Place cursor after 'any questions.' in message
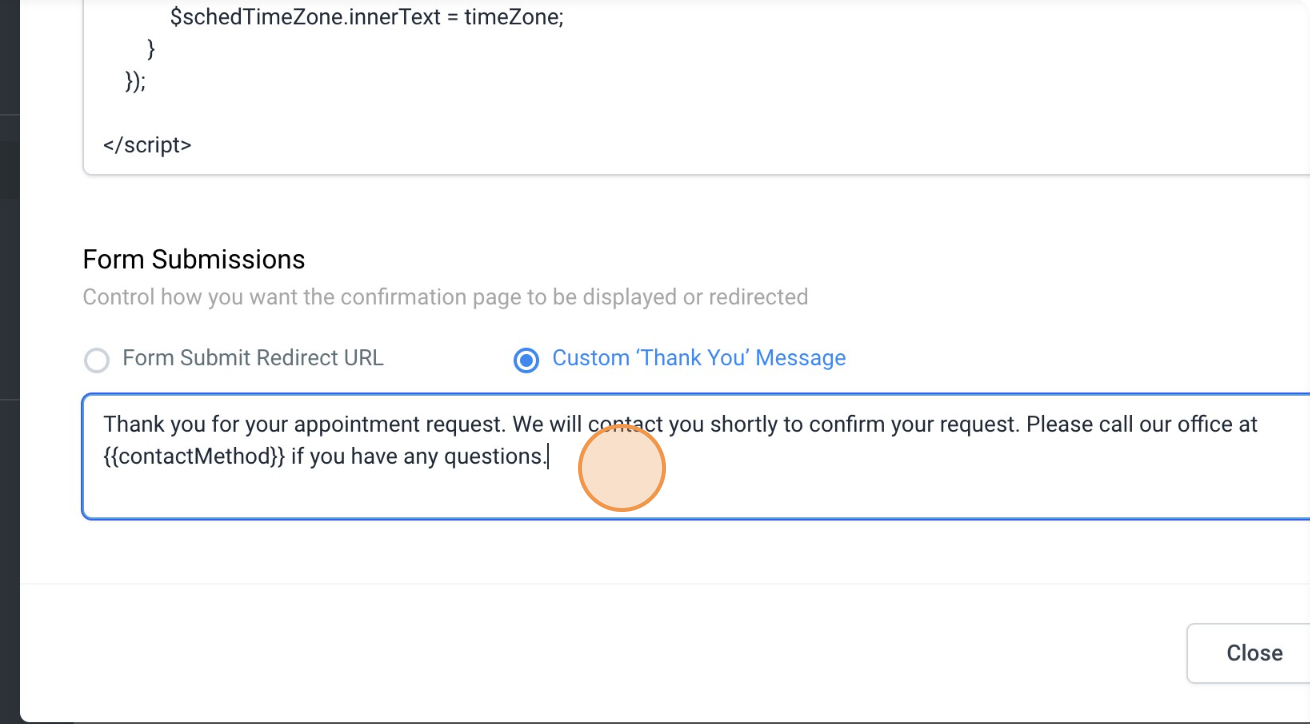 548,457
